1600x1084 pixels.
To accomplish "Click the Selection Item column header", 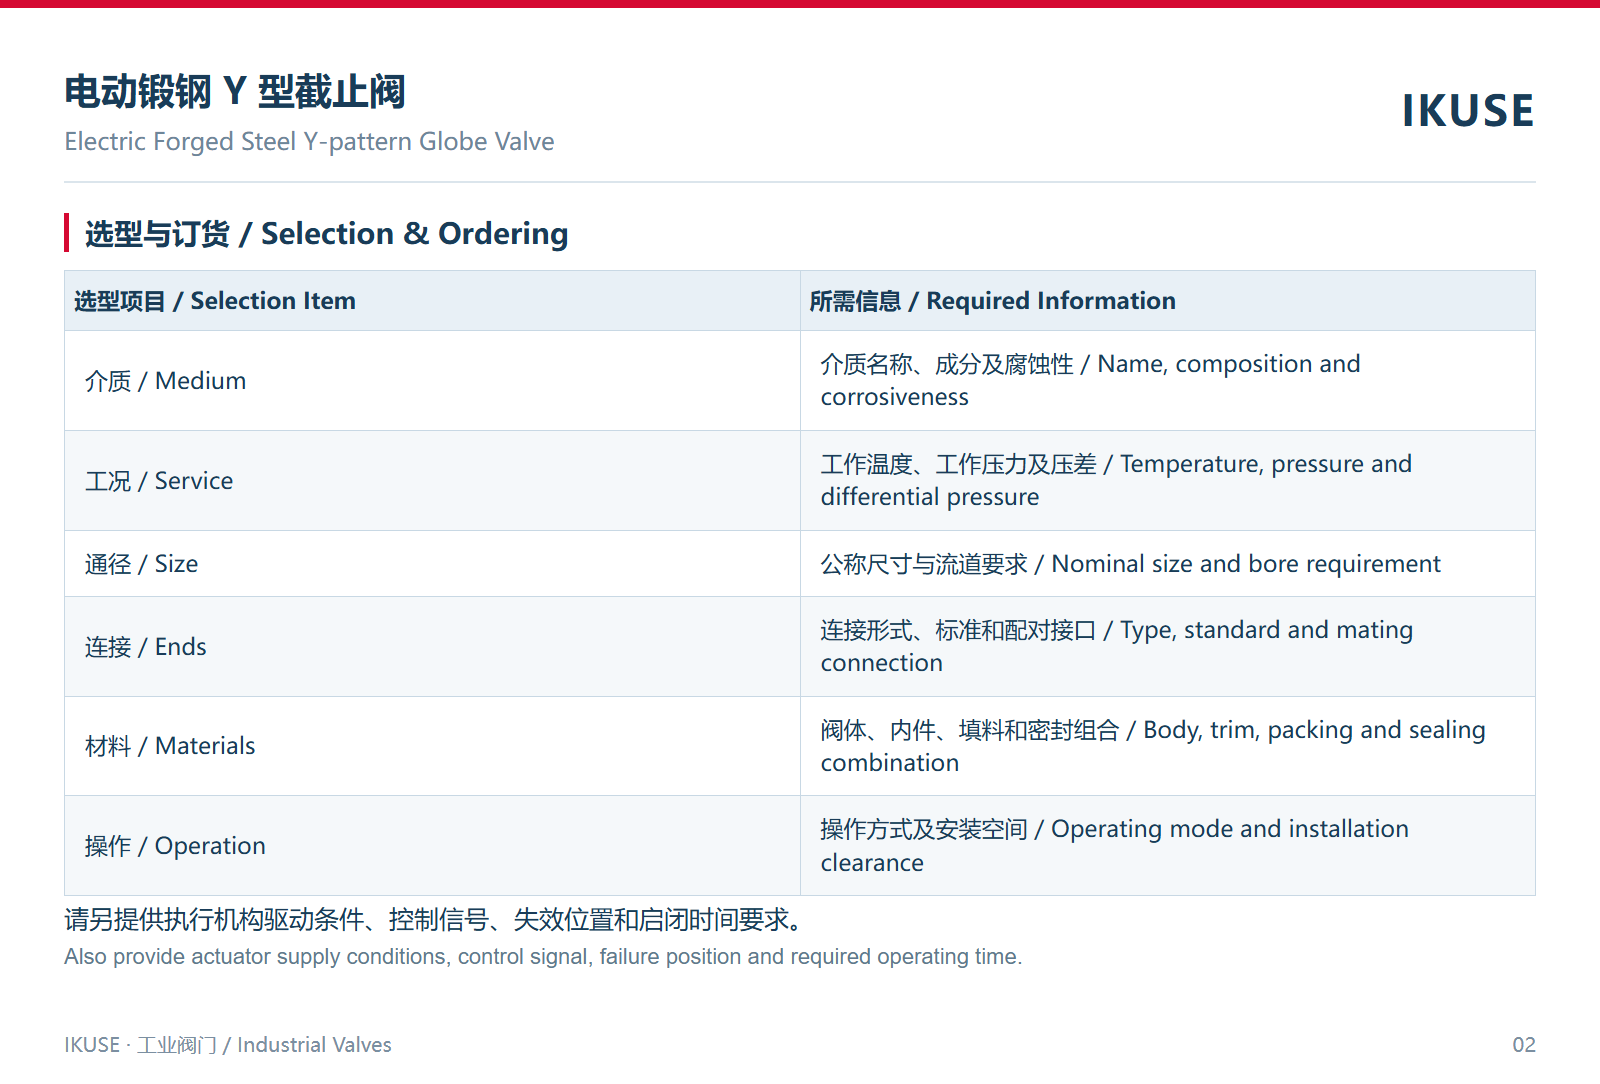I will coord(432,301).
